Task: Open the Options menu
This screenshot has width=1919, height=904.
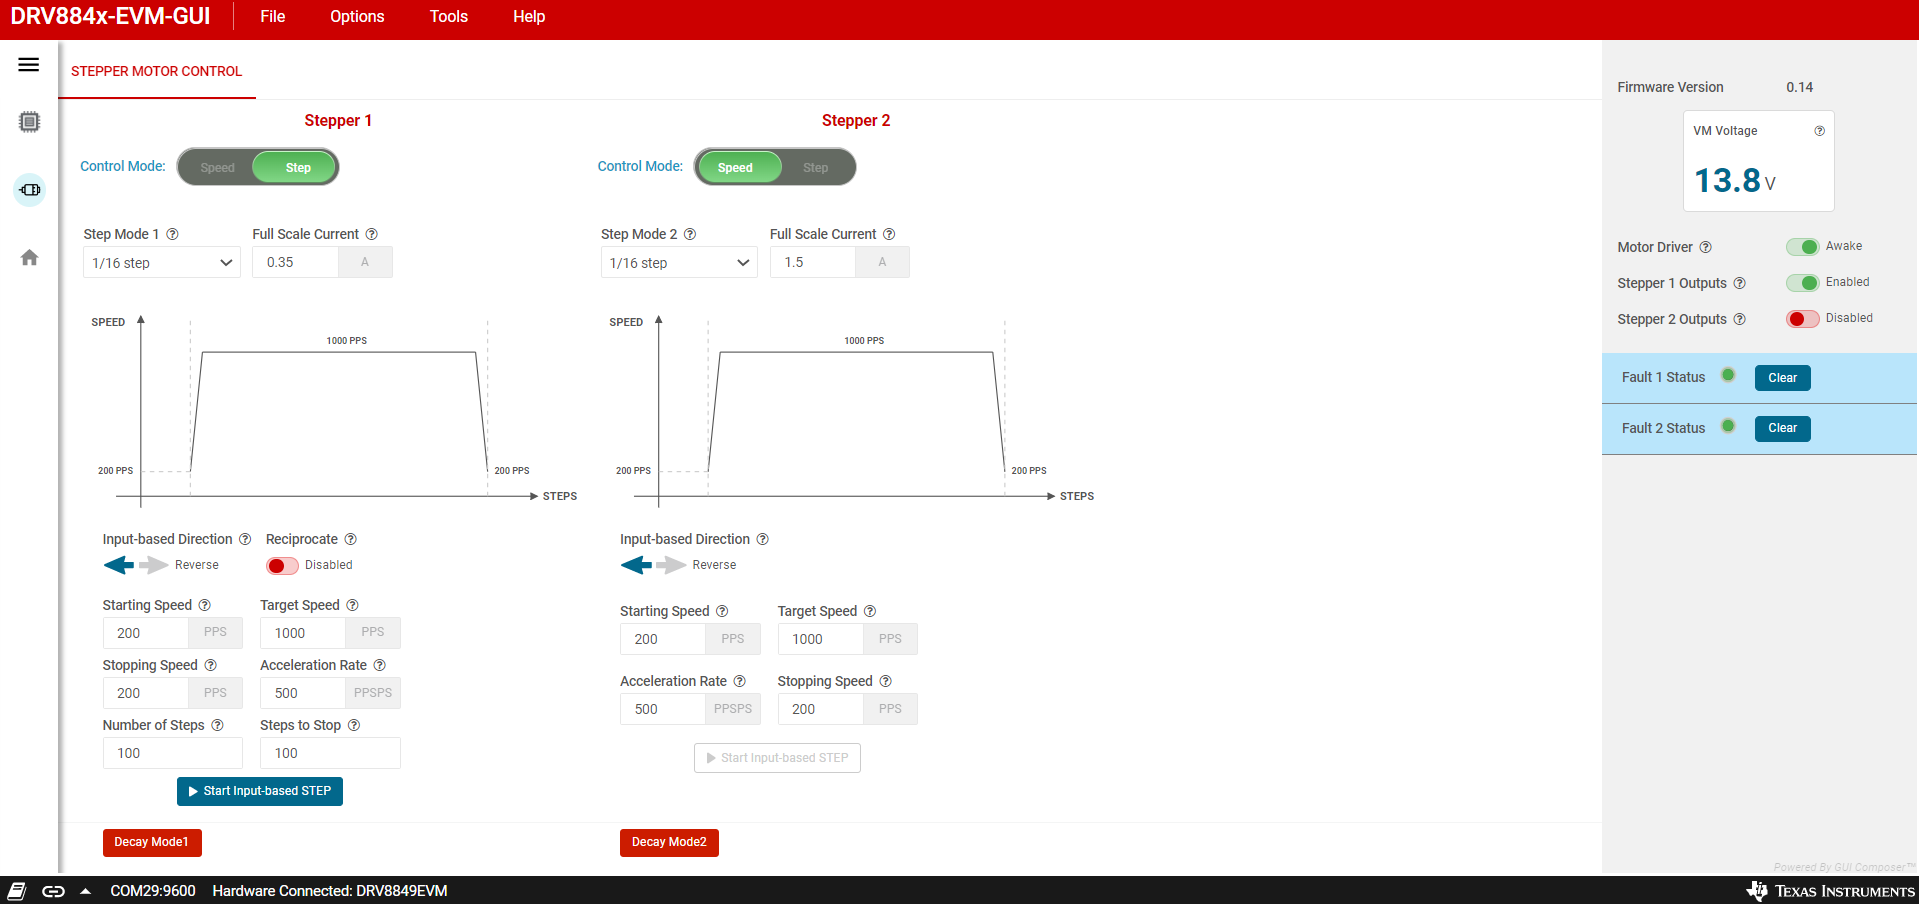Action: coord(357,17)
